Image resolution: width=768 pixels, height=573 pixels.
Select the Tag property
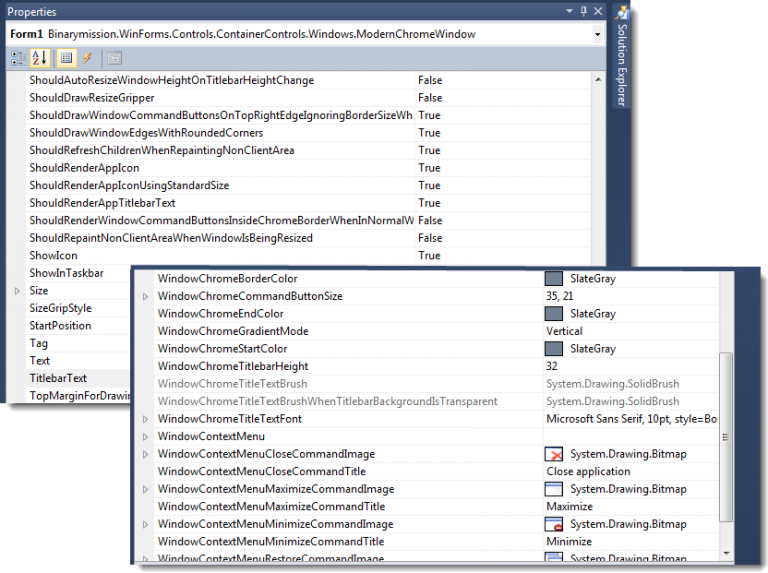click(38, 343)
